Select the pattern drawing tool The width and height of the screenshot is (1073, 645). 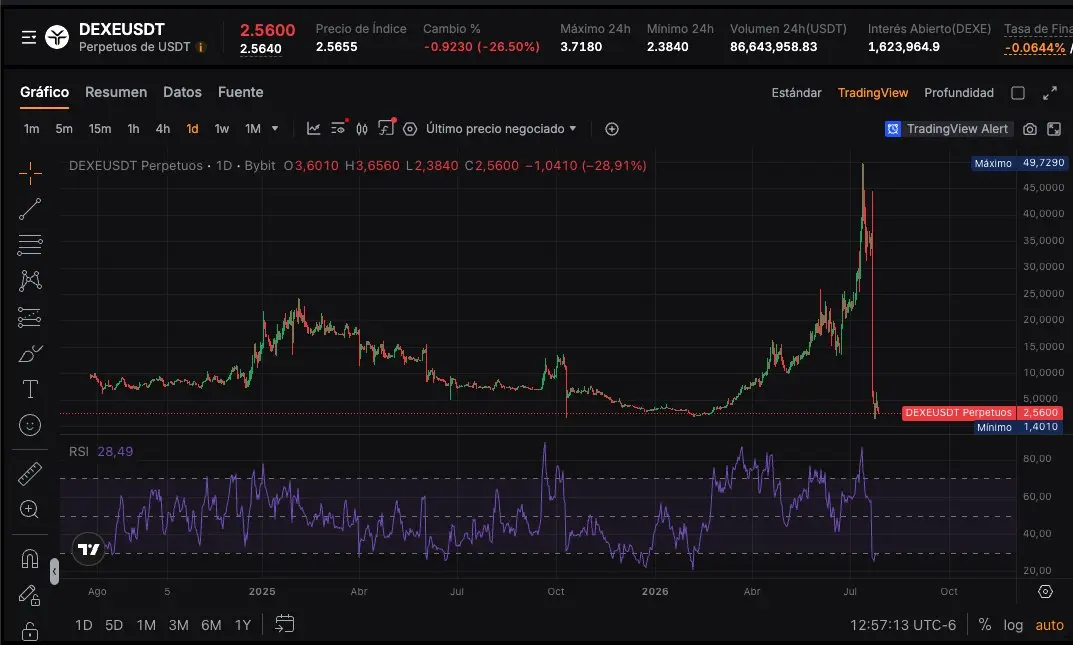click(30, 280)
